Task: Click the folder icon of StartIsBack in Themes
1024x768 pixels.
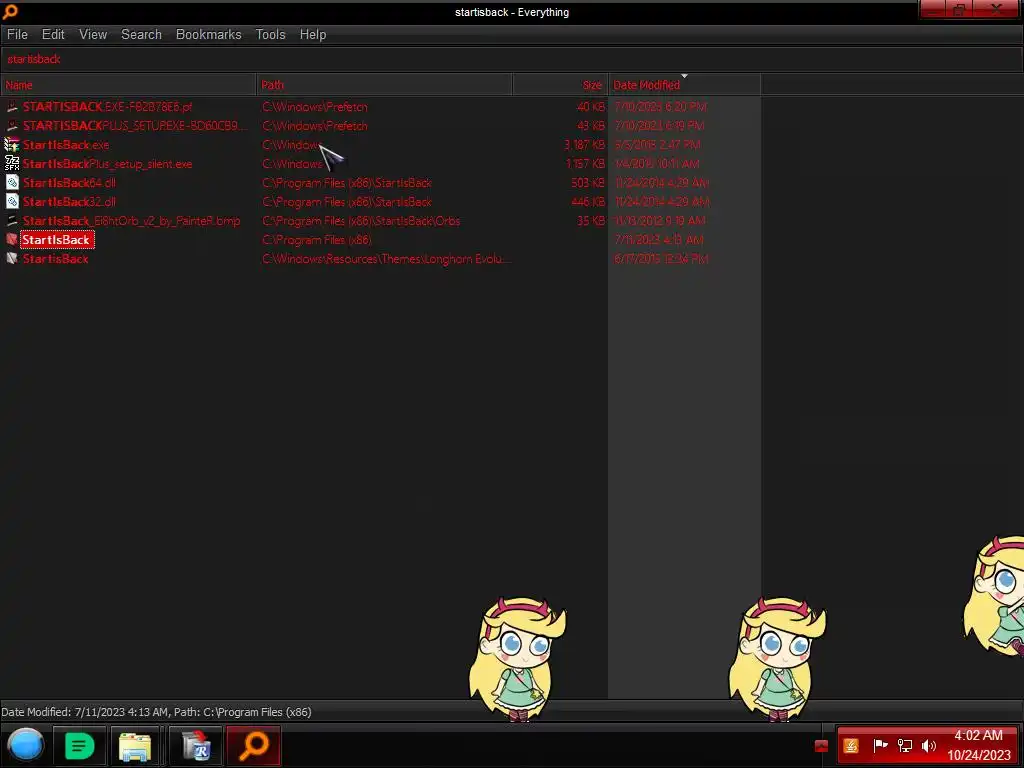Action: coord(12,259)
